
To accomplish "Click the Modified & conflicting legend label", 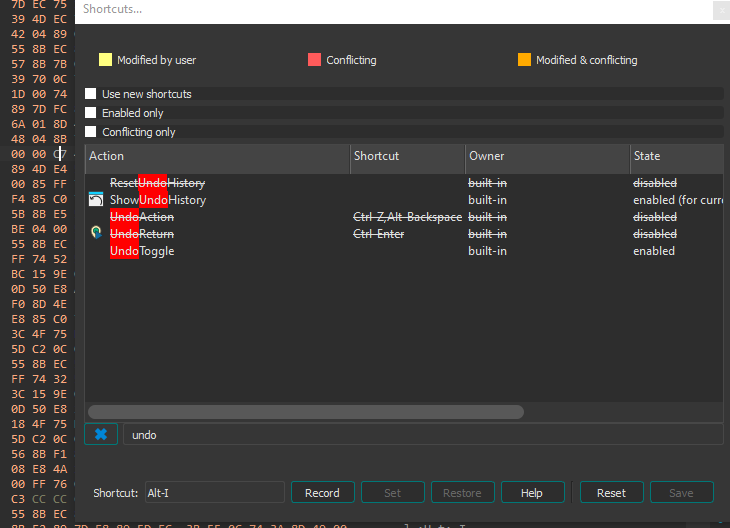I will click(x=587, y=60).
